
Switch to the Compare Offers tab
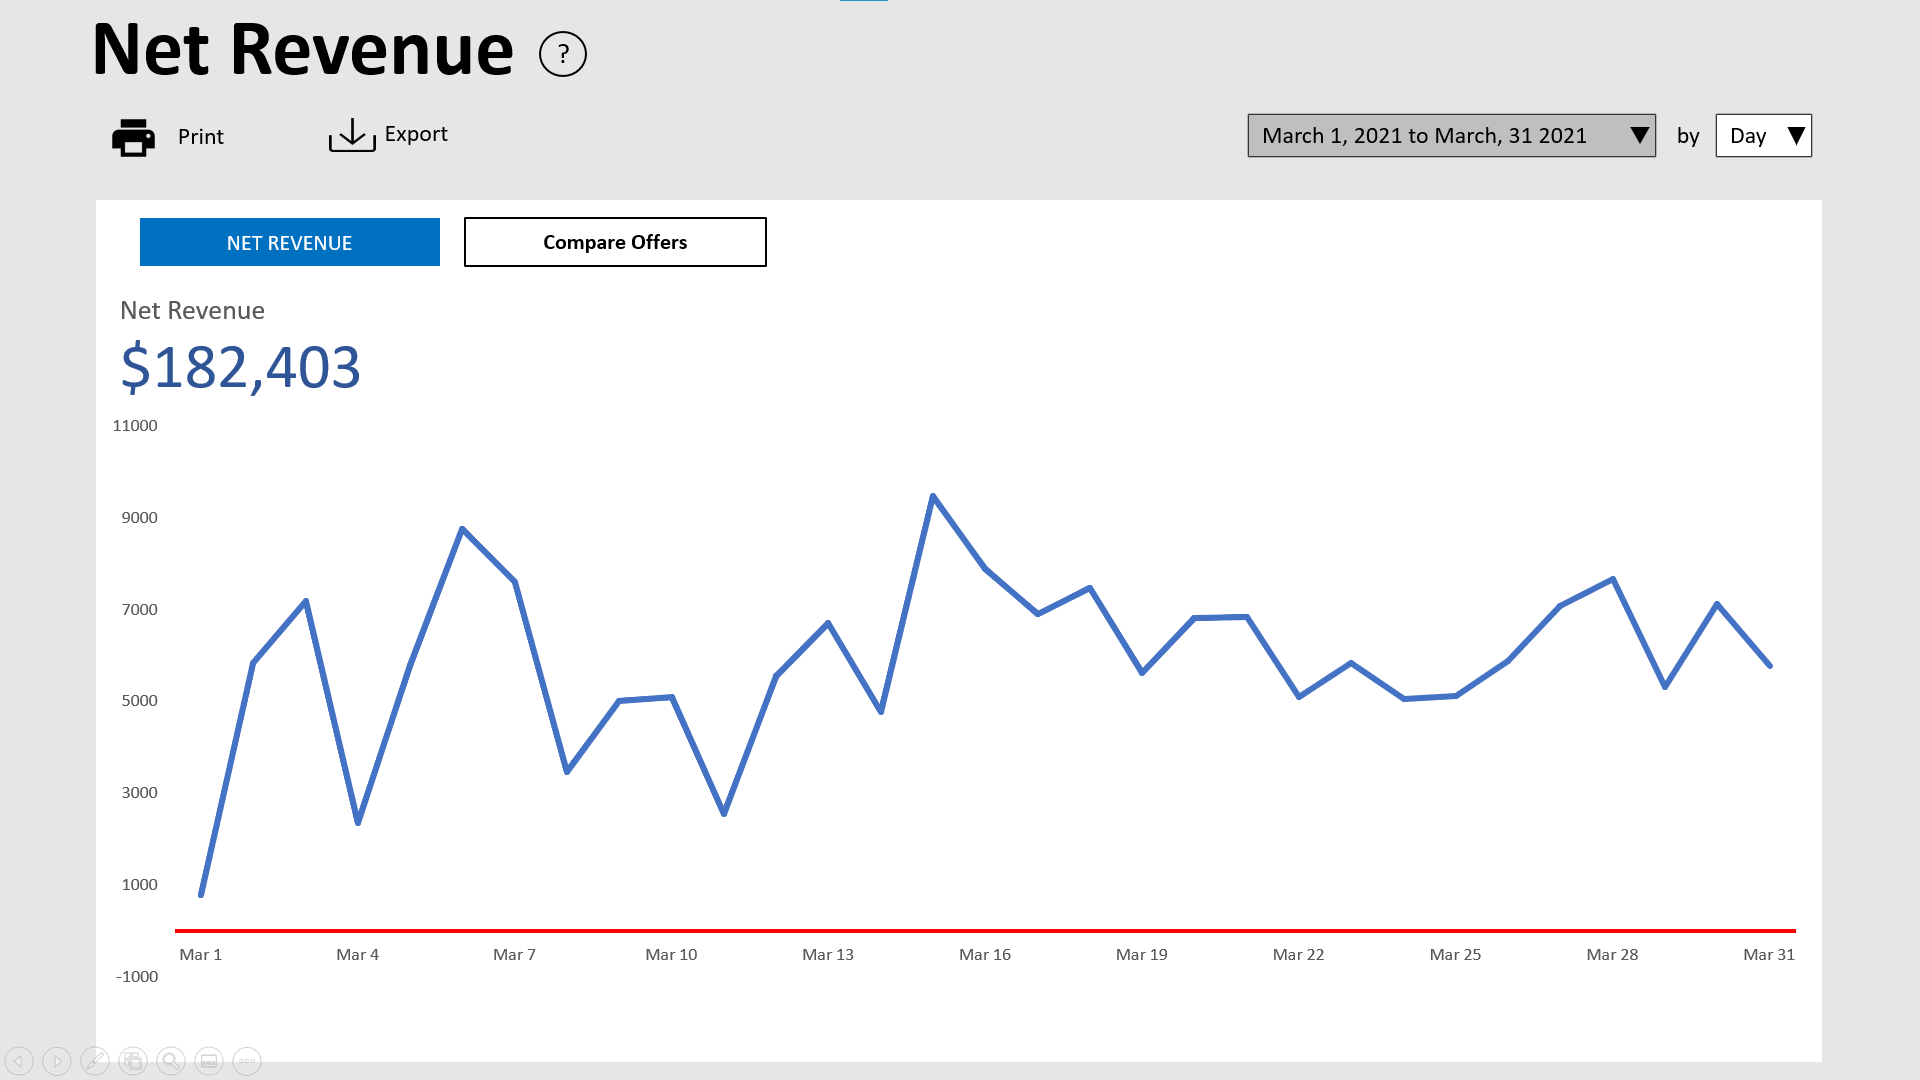(x=615, y=243)
